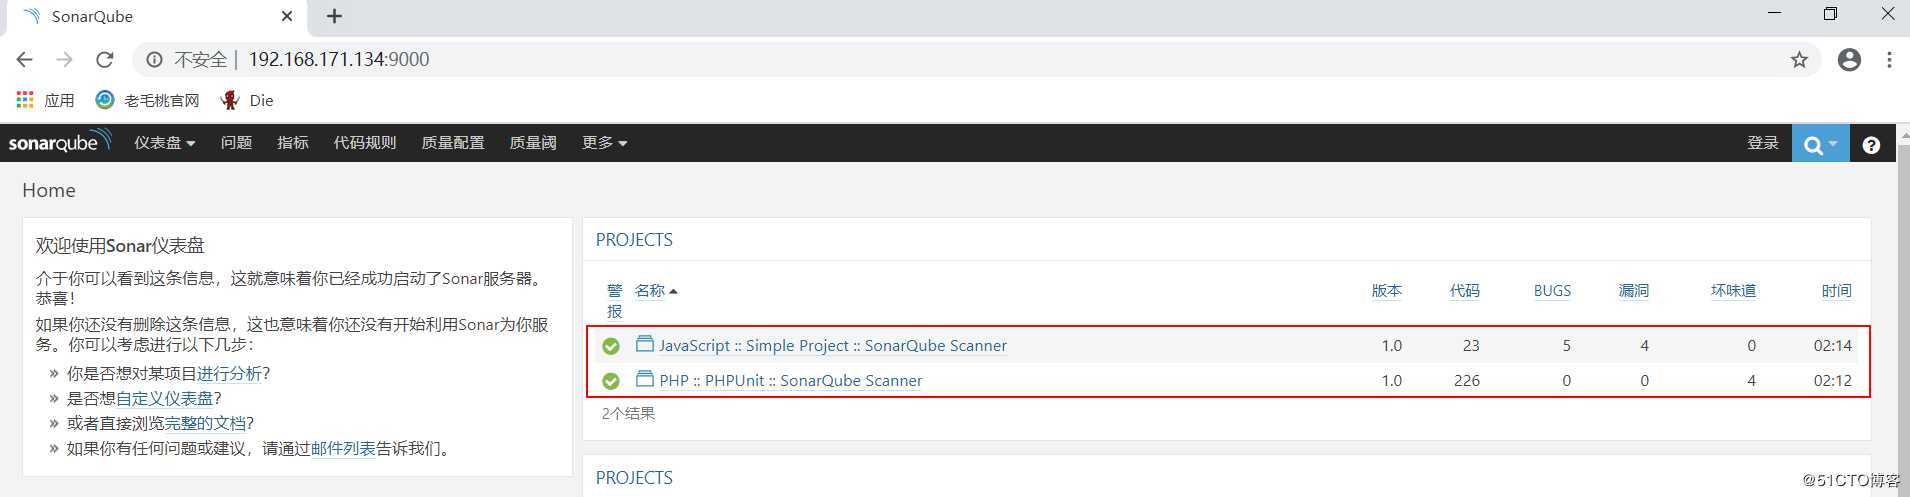Click the green status icon for JavaScript project
1910x497 pixels.
coord(611,346)
